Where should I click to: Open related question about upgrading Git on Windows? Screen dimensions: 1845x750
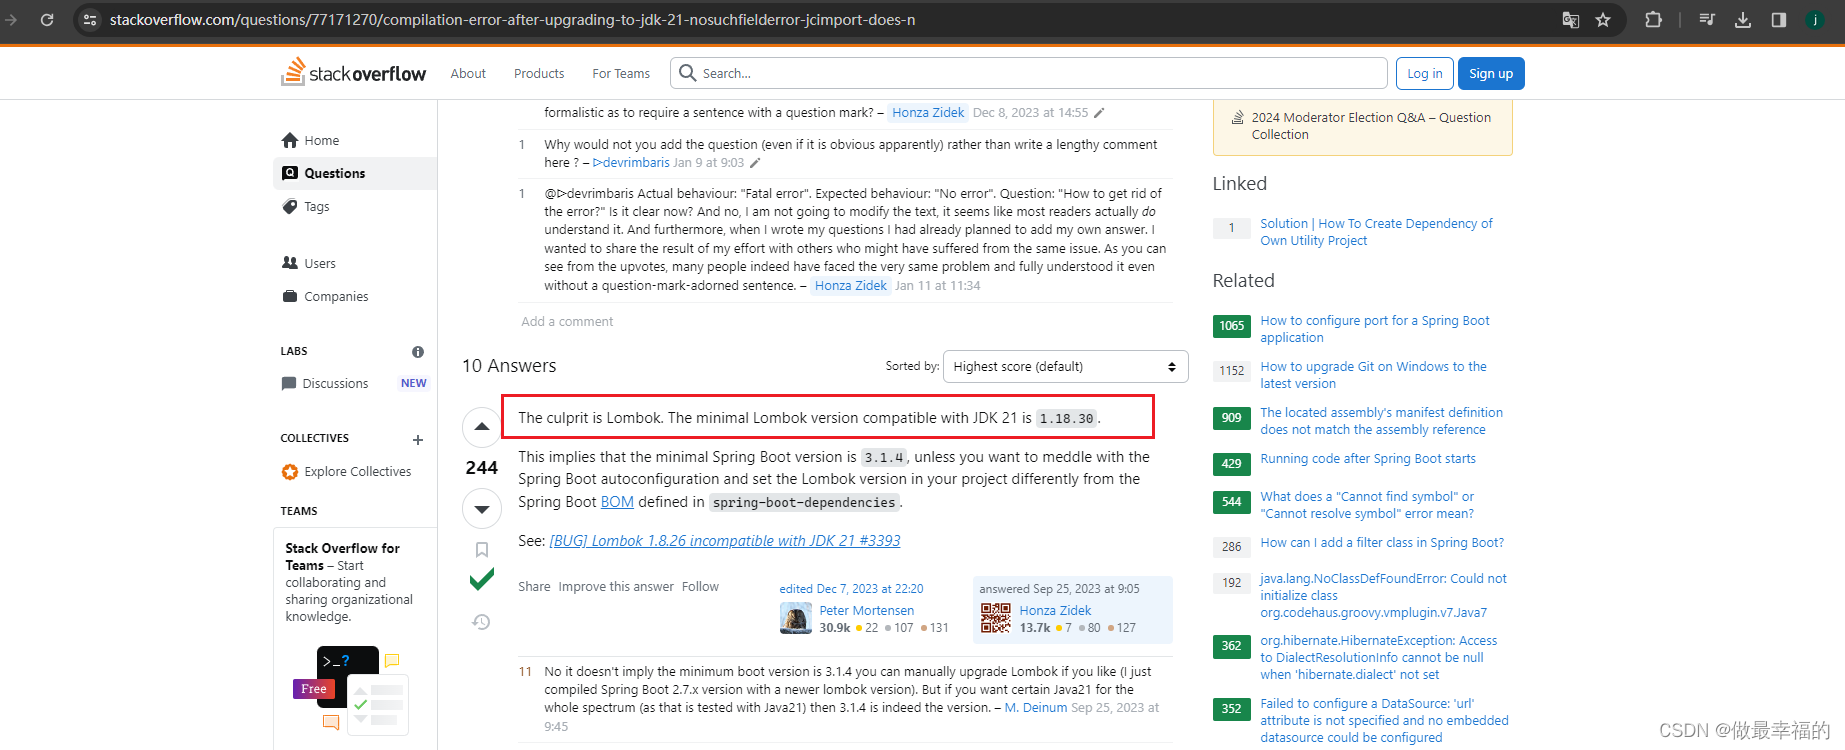(1373, 375)
